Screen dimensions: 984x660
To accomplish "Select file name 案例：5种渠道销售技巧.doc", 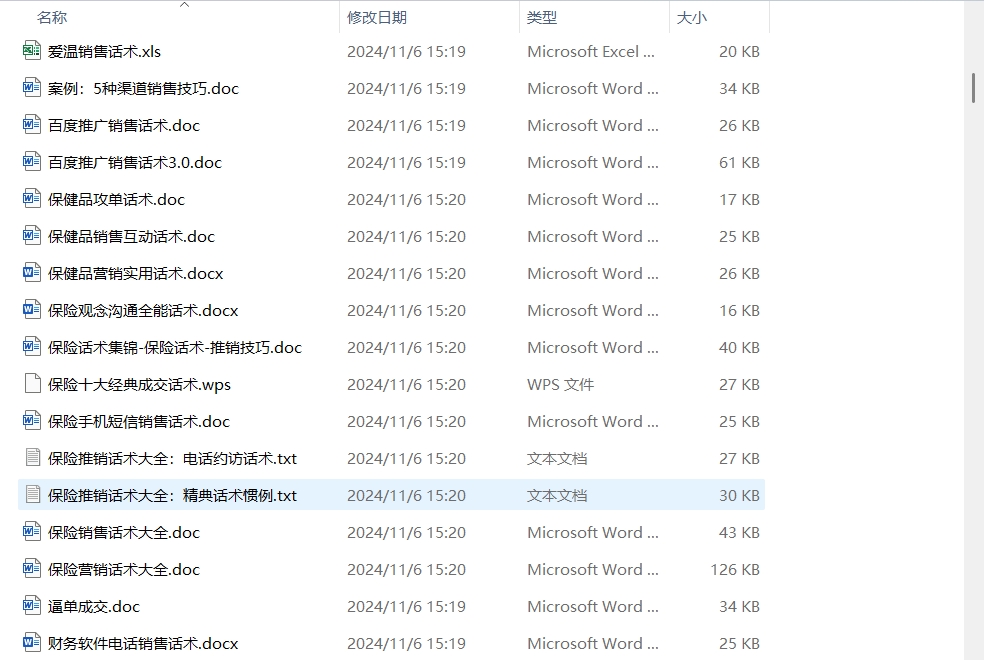I will pyautogui.click(x=143, y=88).
